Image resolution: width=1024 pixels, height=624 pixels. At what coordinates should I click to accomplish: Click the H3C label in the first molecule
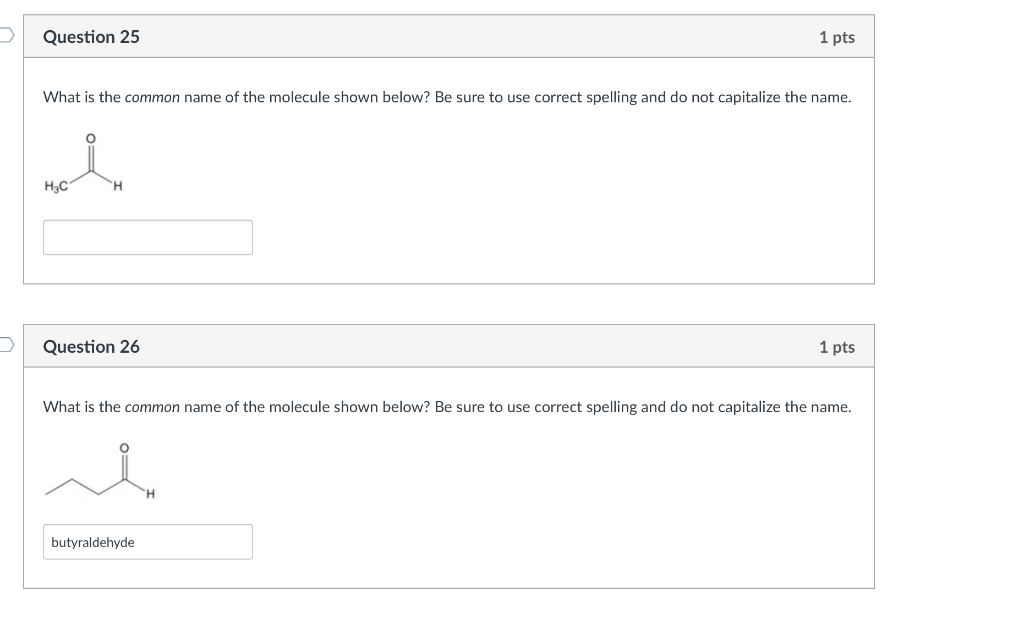54,186
